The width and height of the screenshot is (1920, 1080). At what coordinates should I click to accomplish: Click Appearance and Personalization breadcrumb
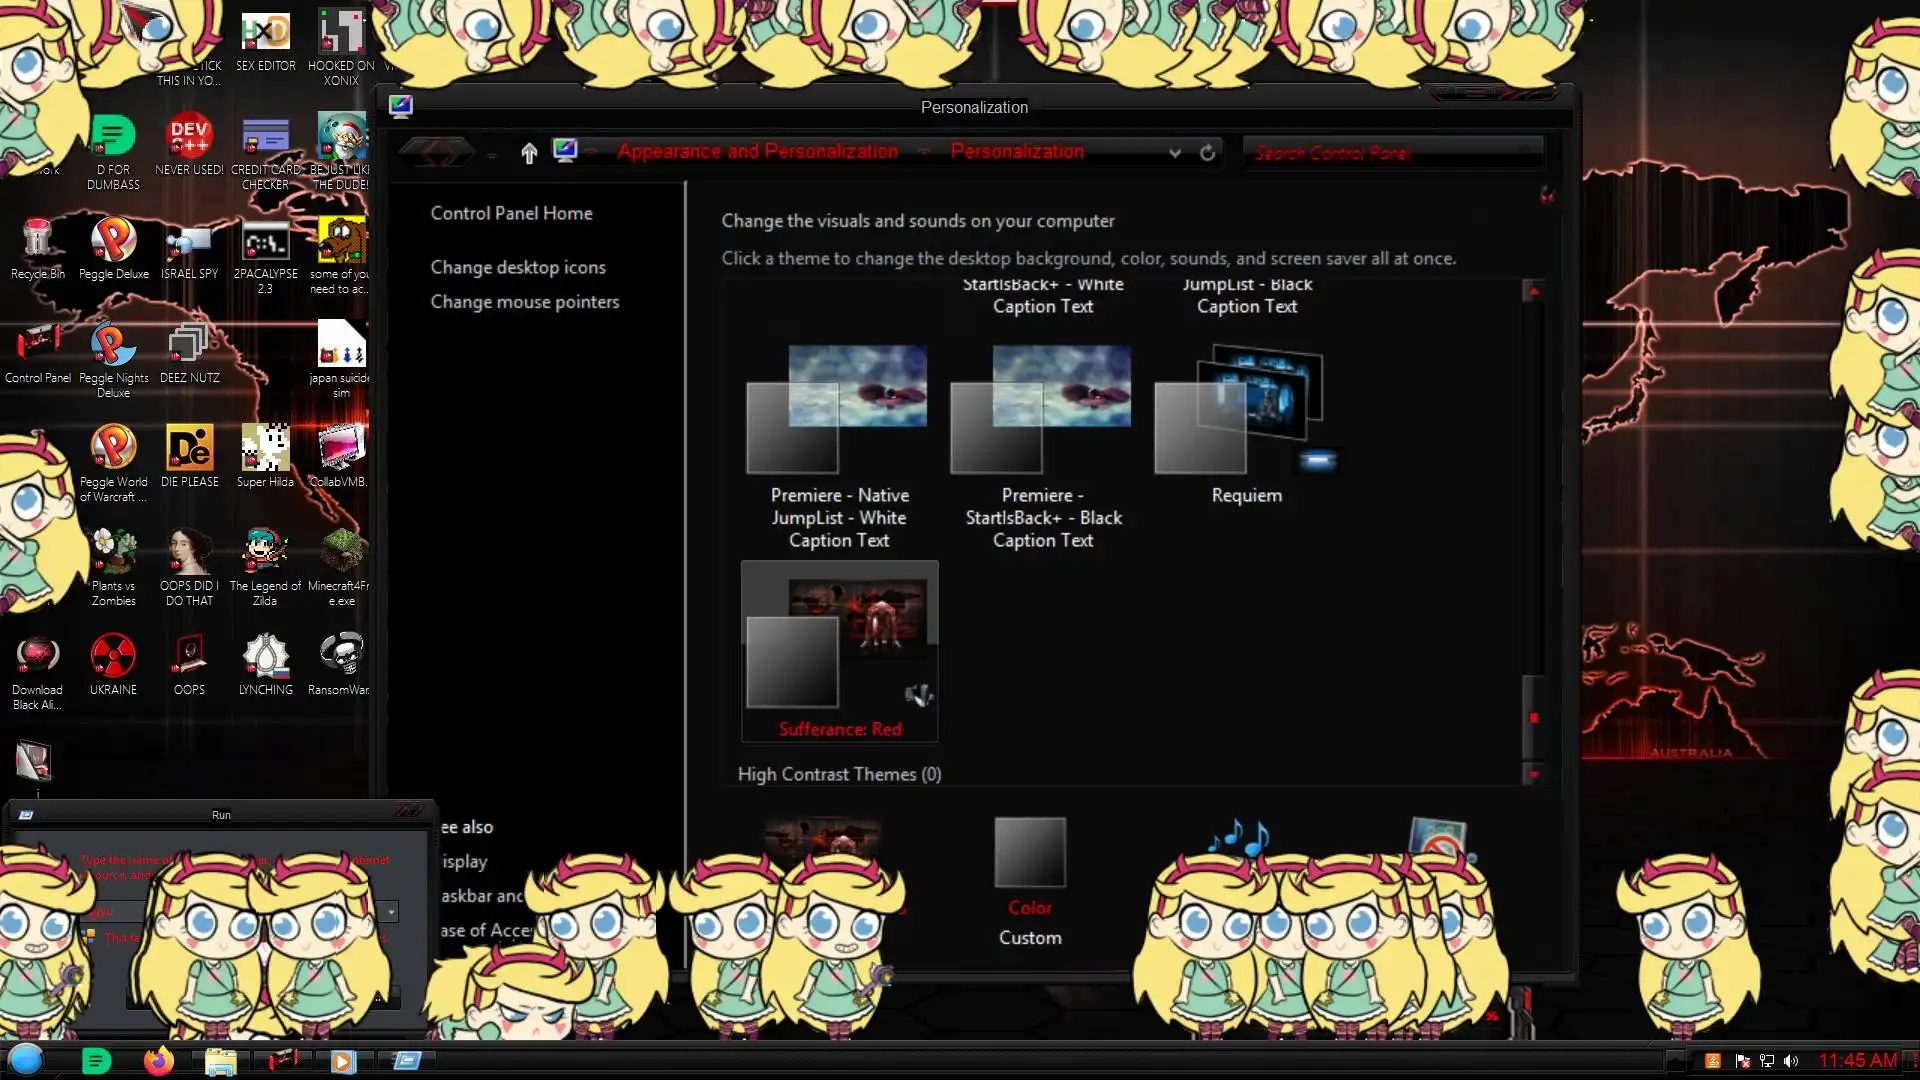[x=757, y=152]
